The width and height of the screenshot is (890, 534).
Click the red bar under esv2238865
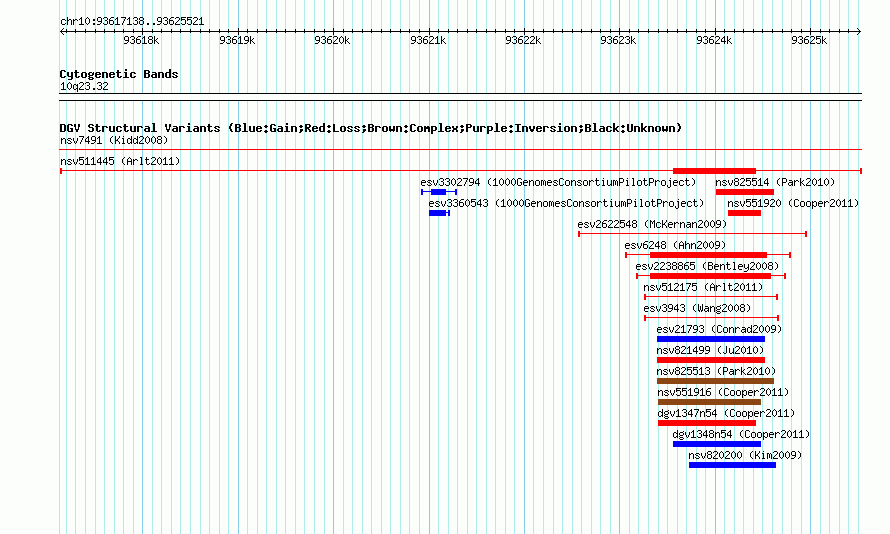(710, 276)
